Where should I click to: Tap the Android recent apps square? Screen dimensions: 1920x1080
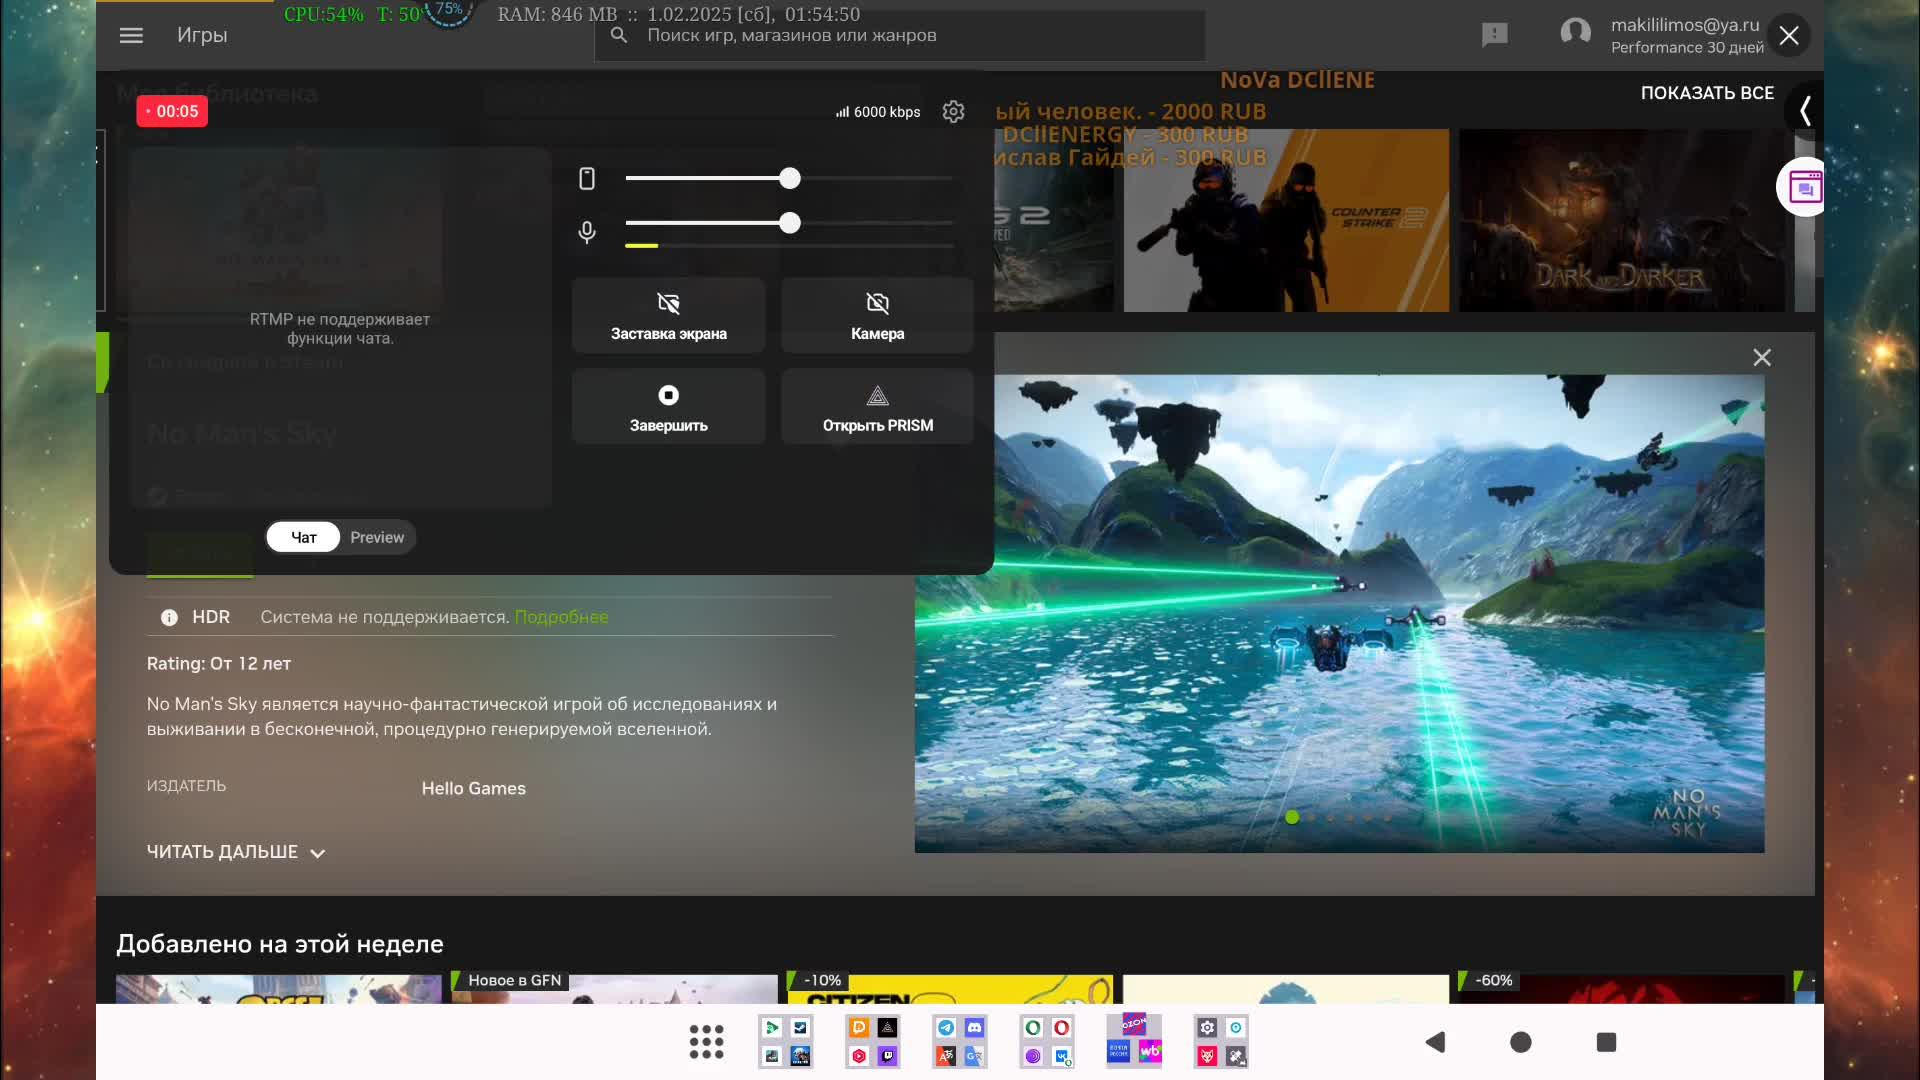click(x=1606, y=1042)
